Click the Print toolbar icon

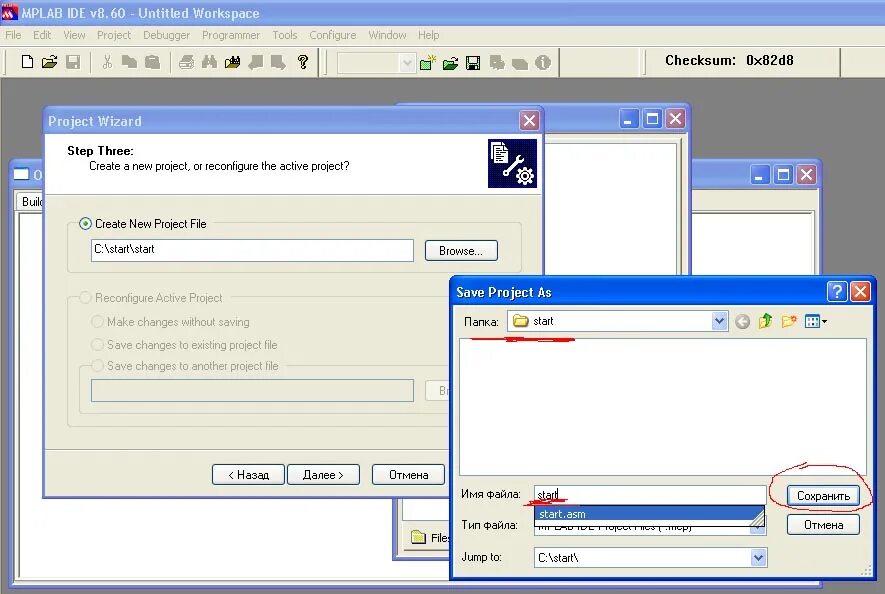tap(186, 62)
